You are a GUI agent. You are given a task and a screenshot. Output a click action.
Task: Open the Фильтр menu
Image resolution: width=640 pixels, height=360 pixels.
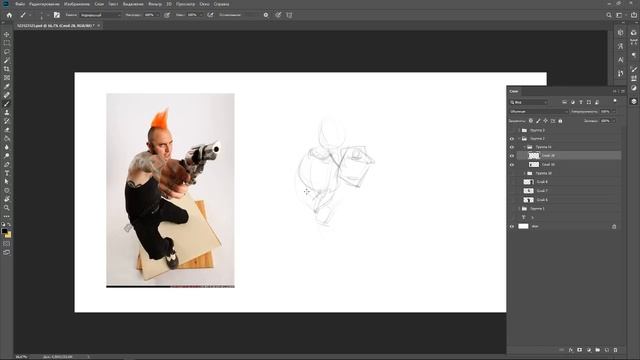(155, 4)
